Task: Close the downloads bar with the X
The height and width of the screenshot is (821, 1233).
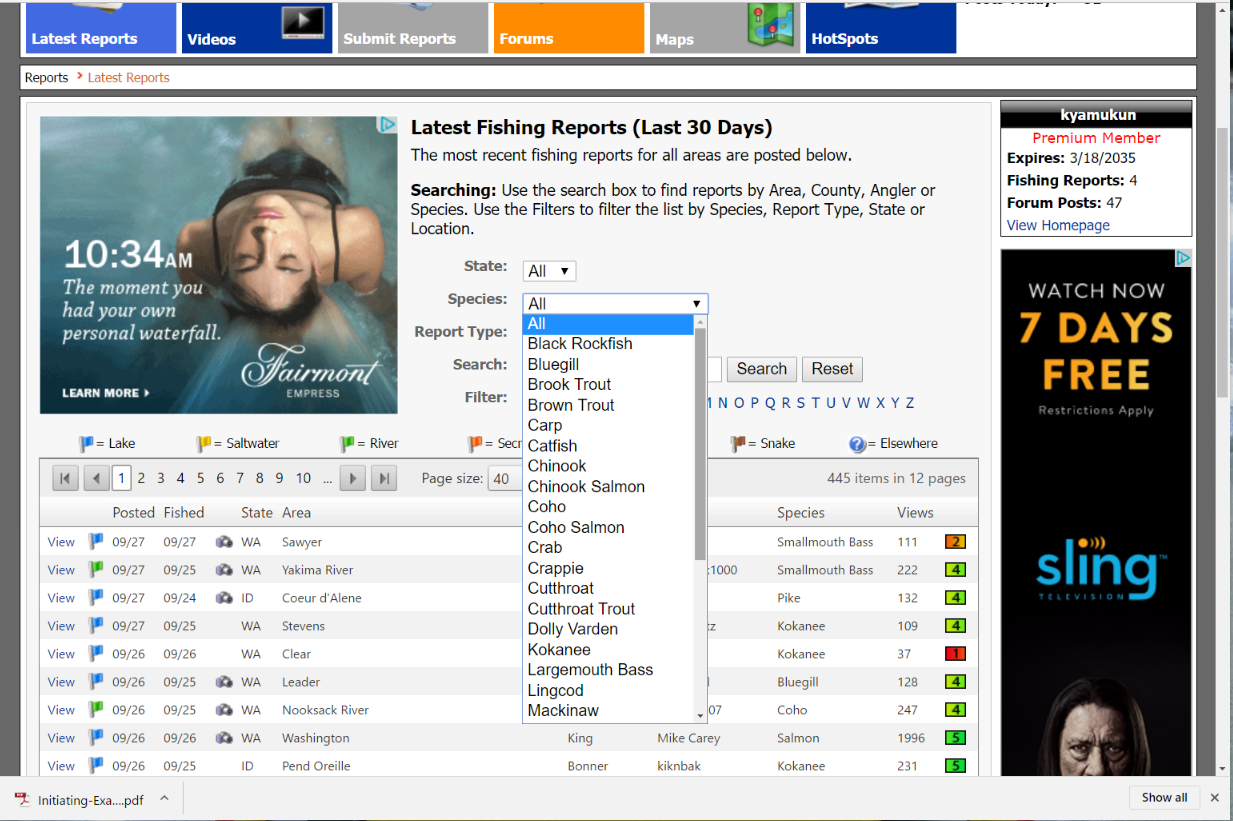Action: [x=1214, y=798]
